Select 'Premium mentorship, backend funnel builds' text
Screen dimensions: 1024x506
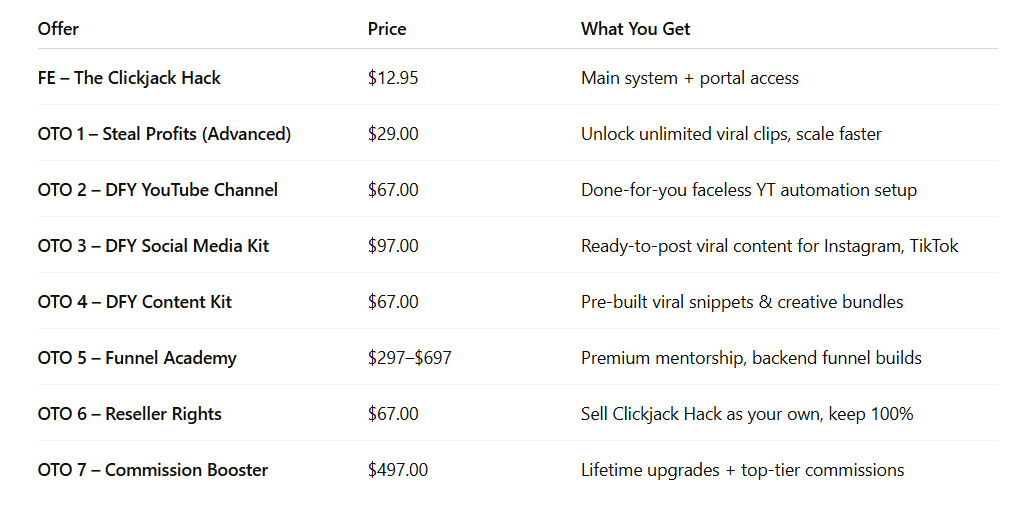click(x=752, y=358)
